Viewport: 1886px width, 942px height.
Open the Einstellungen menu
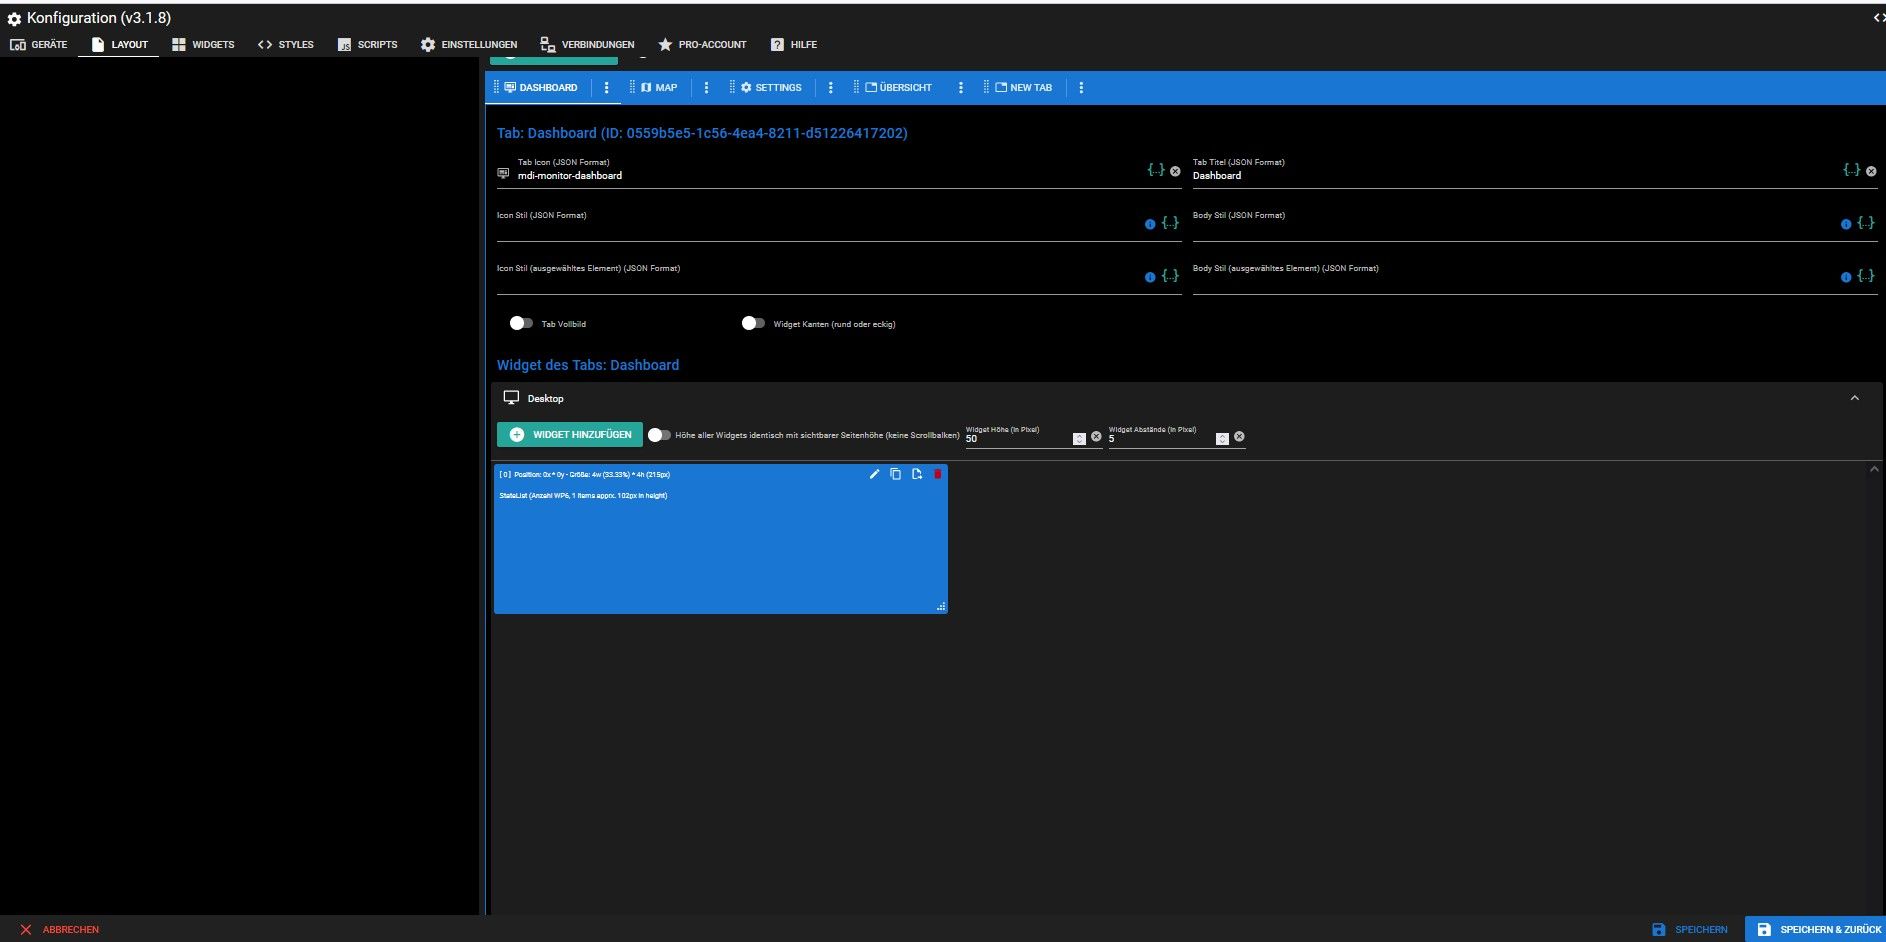point(469,44)
